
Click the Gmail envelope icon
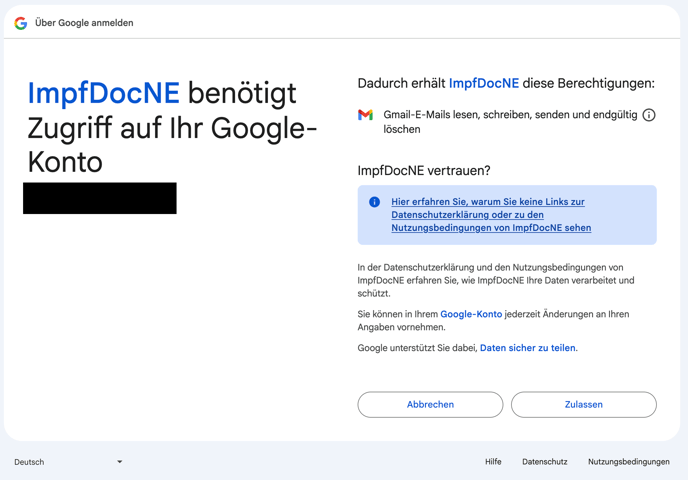pos(366,115)
